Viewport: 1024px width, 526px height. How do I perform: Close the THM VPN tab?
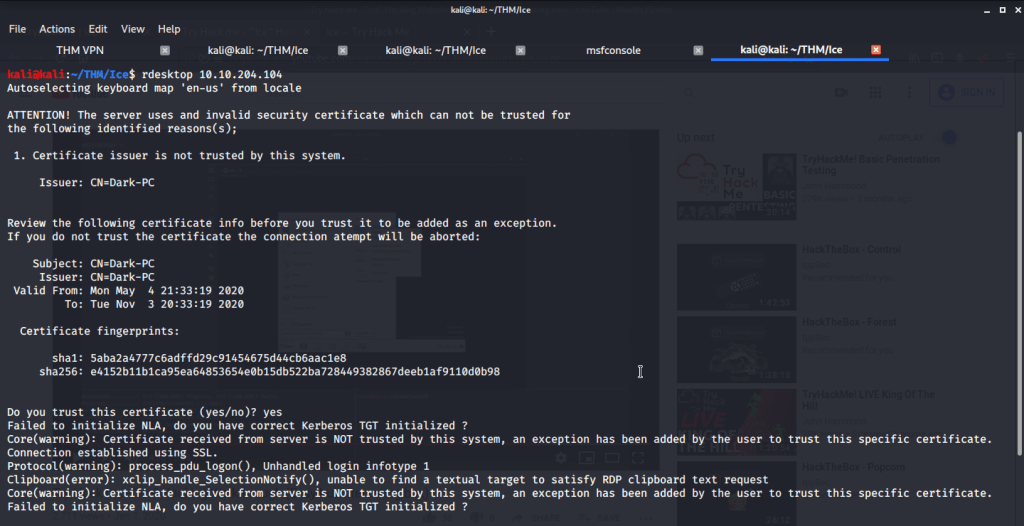(165, 50)
